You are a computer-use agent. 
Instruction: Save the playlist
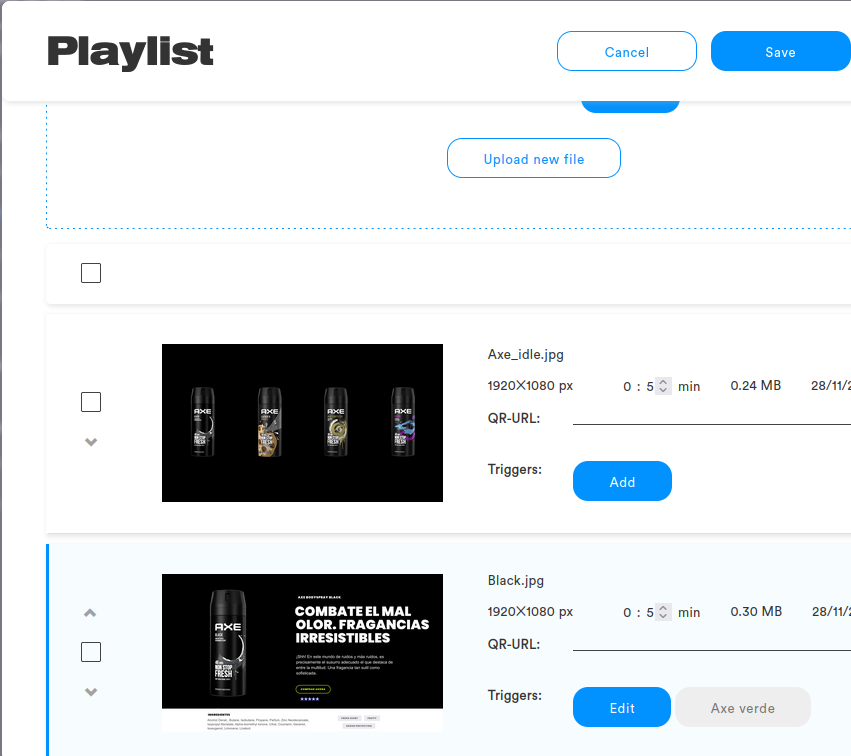[781, 52]
